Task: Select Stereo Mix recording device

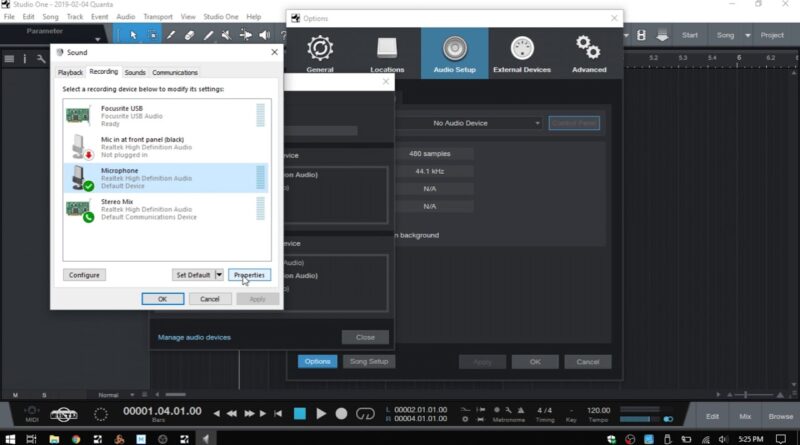Action: pyautogui.click(x=165, y=209)
